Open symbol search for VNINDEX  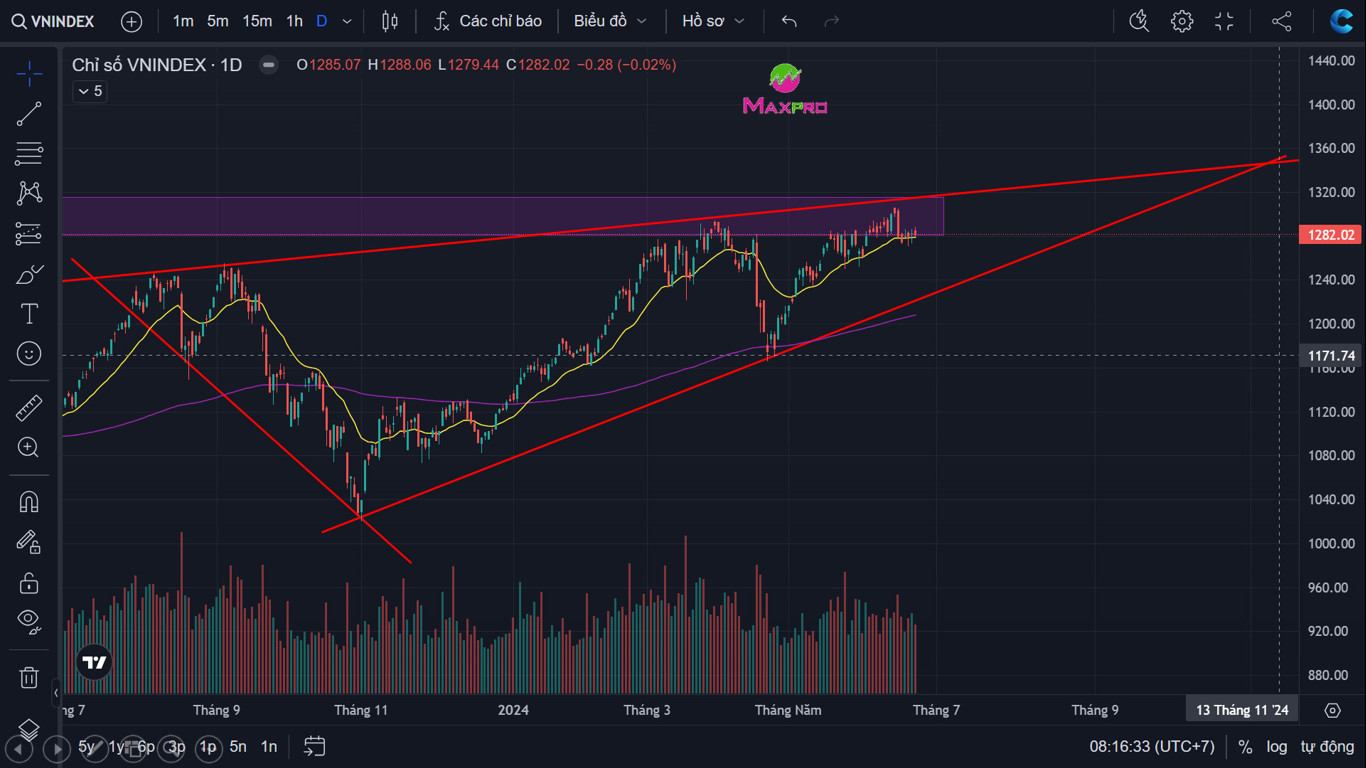coord(52,21)
